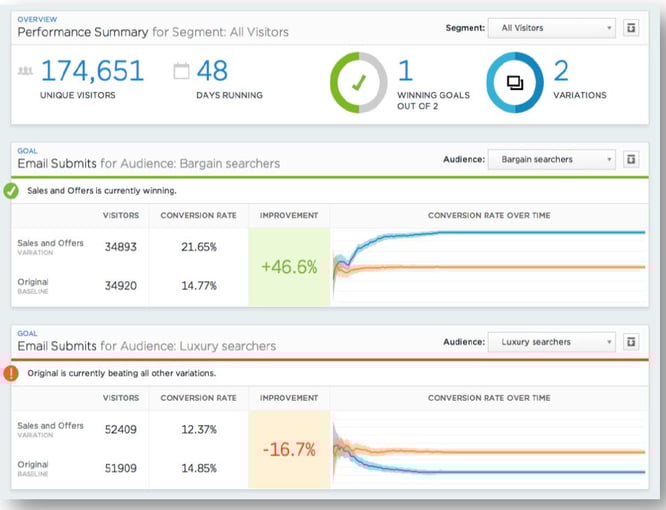Screen dimensions: 666x510
Task: Open the Audience Bargain searchers dropdown
Action: point(551,160)
